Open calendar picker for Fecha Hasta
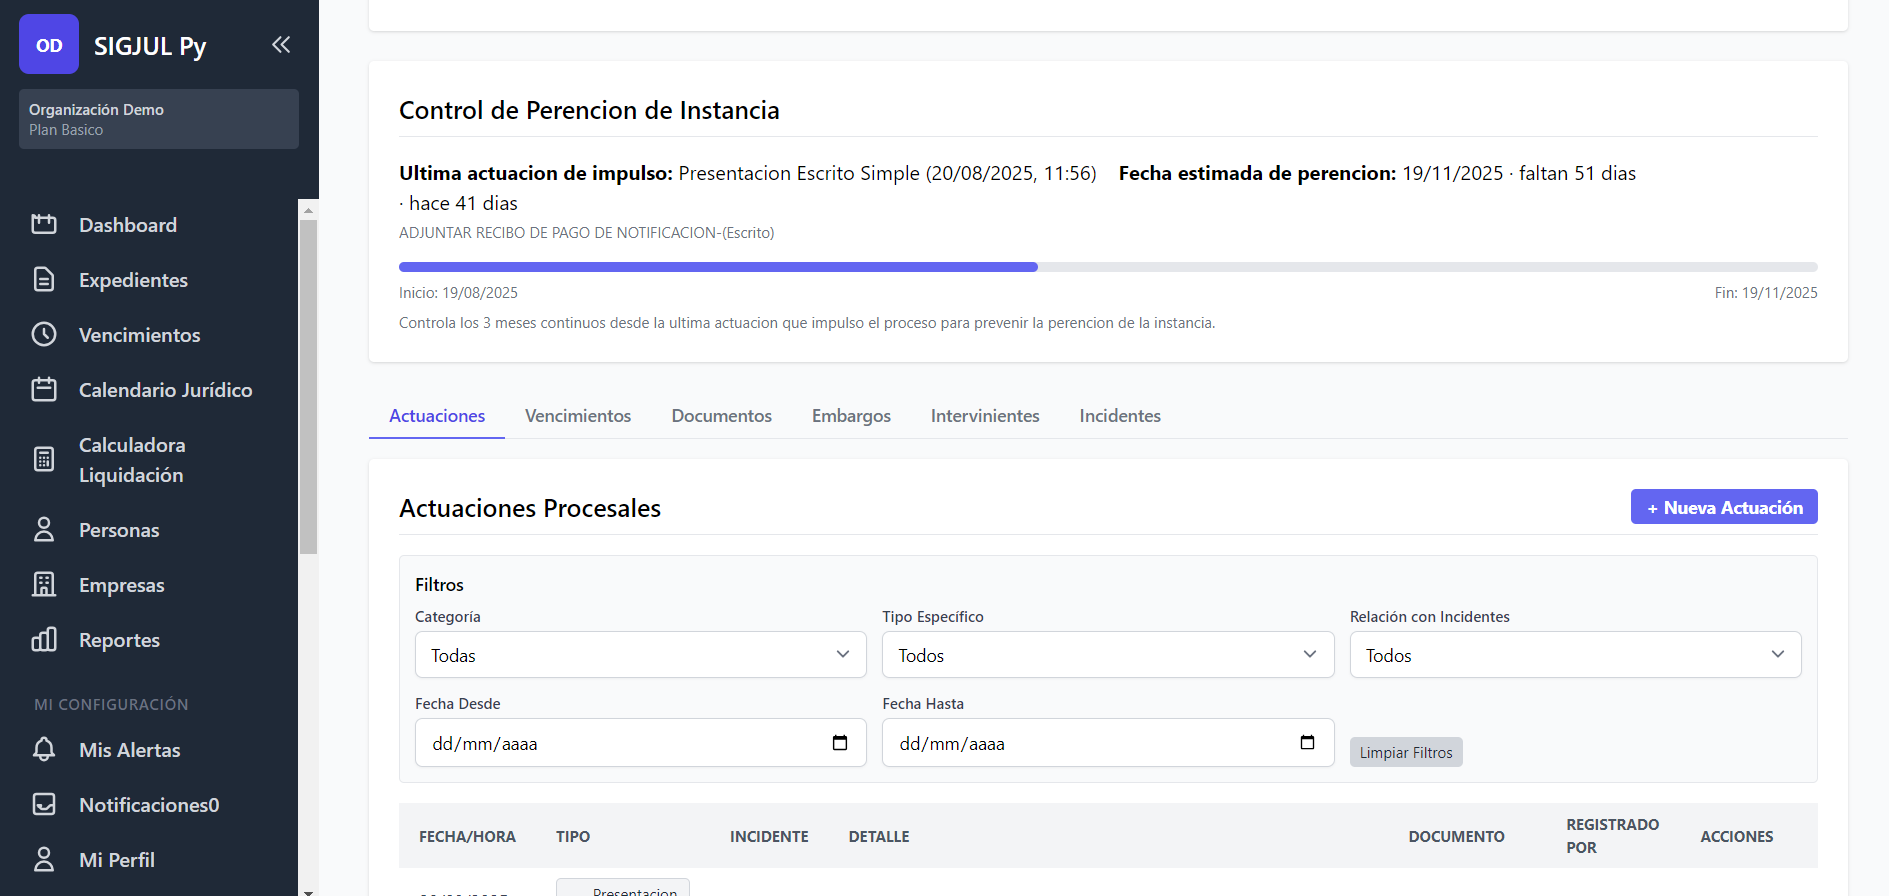 [1307, 743]
